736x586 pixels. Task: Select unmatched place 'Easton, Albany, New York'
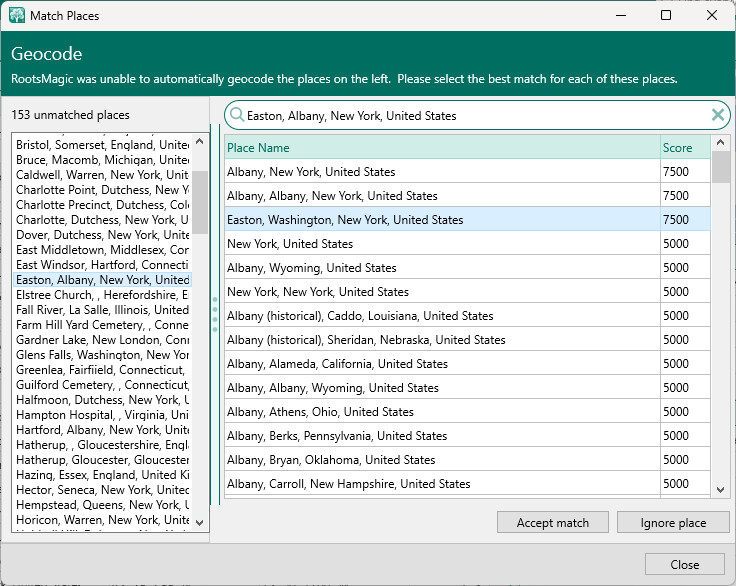(x=102, y=280)
